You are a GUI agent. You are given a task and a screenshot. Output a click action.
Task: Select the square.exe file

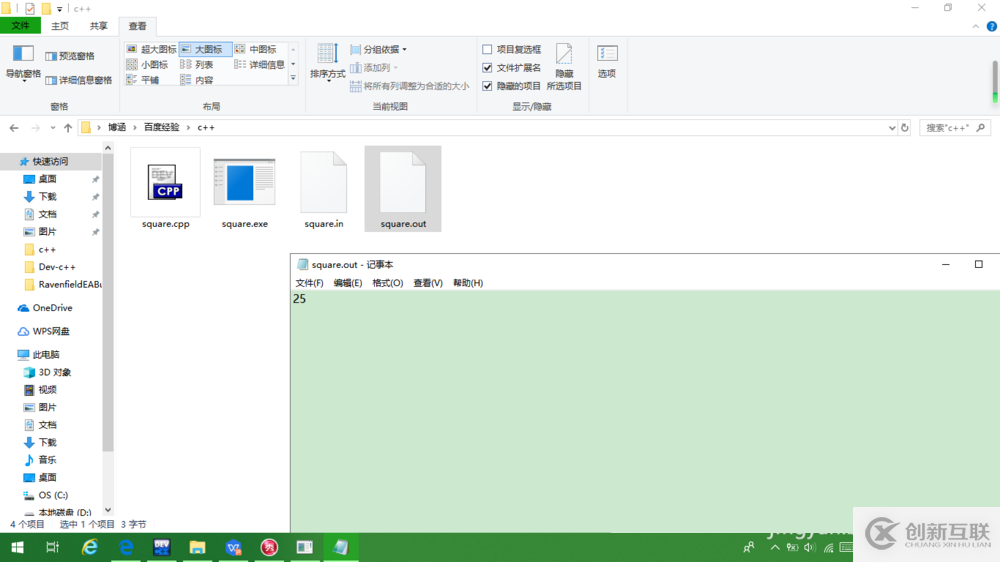click(245, 189)
